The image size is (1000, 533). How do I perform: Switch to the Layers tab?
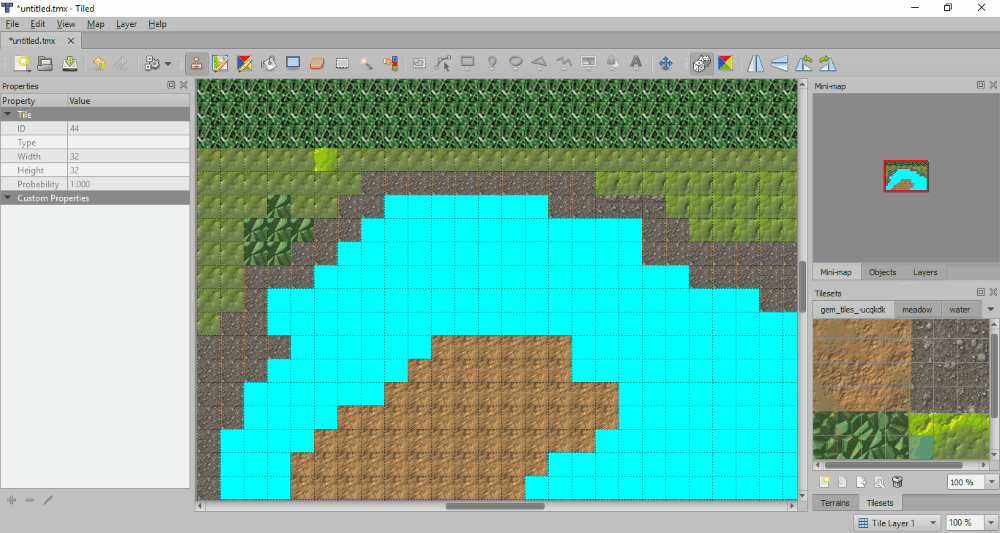click(925, 272)
